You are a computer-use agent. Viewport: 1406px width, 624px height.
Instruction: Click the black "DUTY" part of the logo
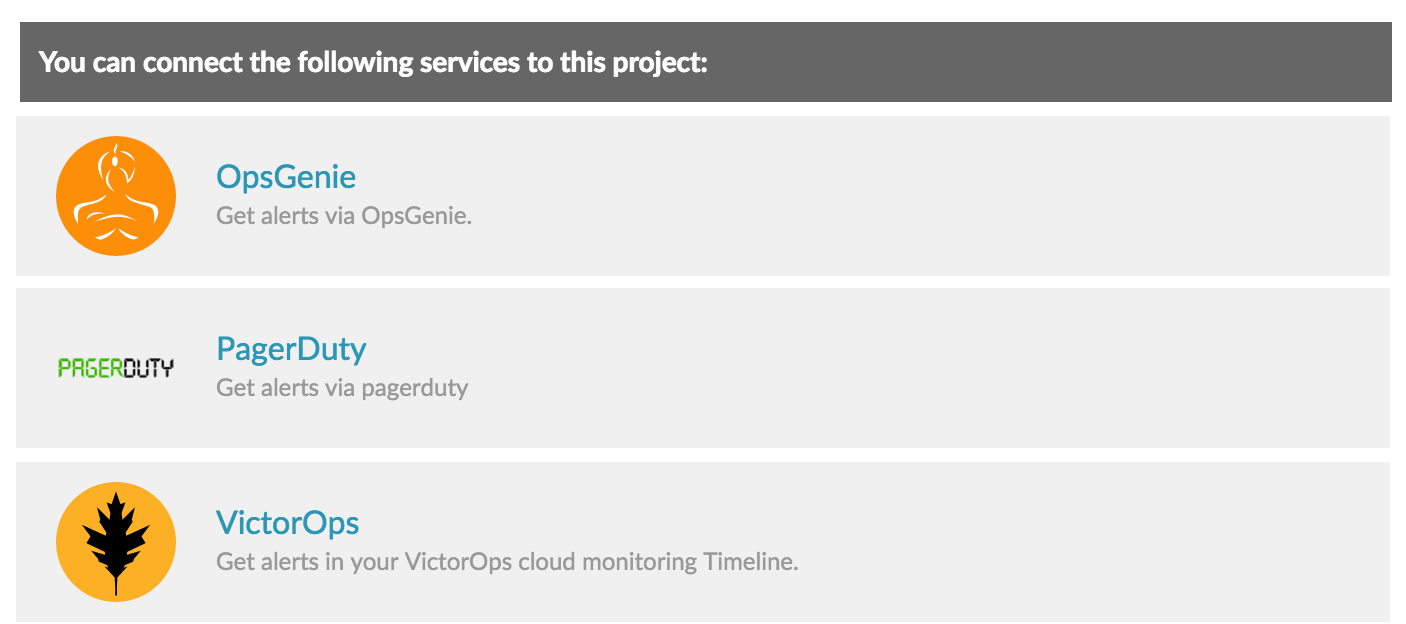[x=148, y=368]
